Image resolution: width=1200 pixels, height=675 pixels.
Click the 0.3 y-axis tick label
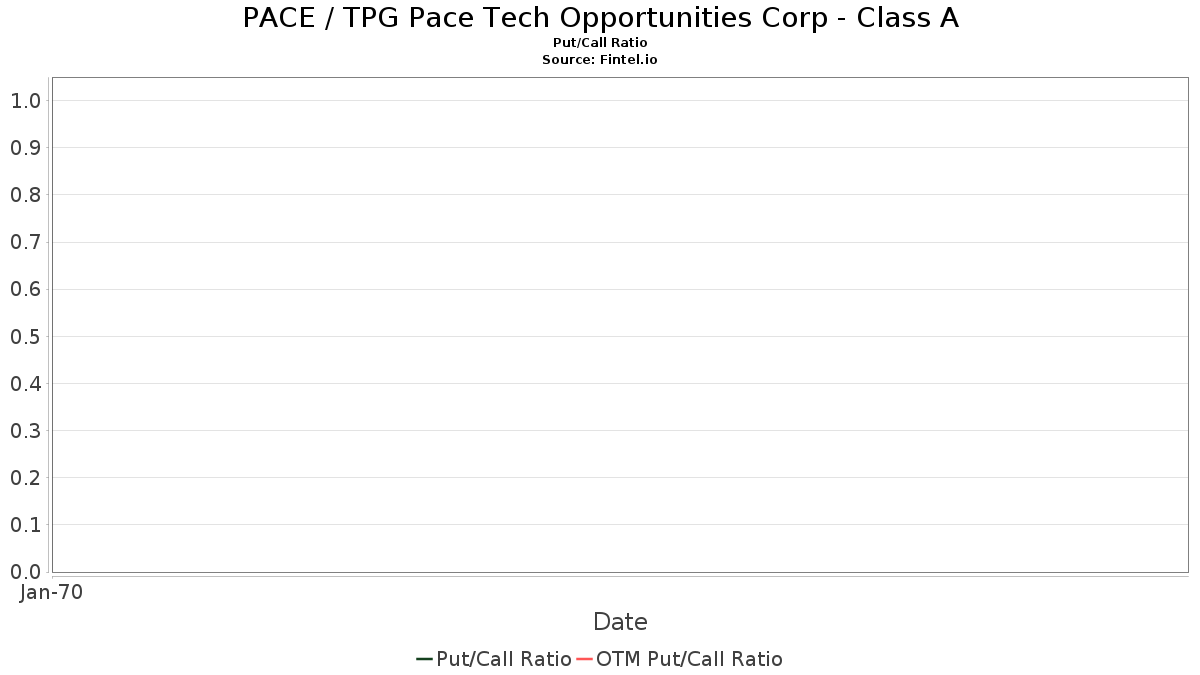(25, 430)
